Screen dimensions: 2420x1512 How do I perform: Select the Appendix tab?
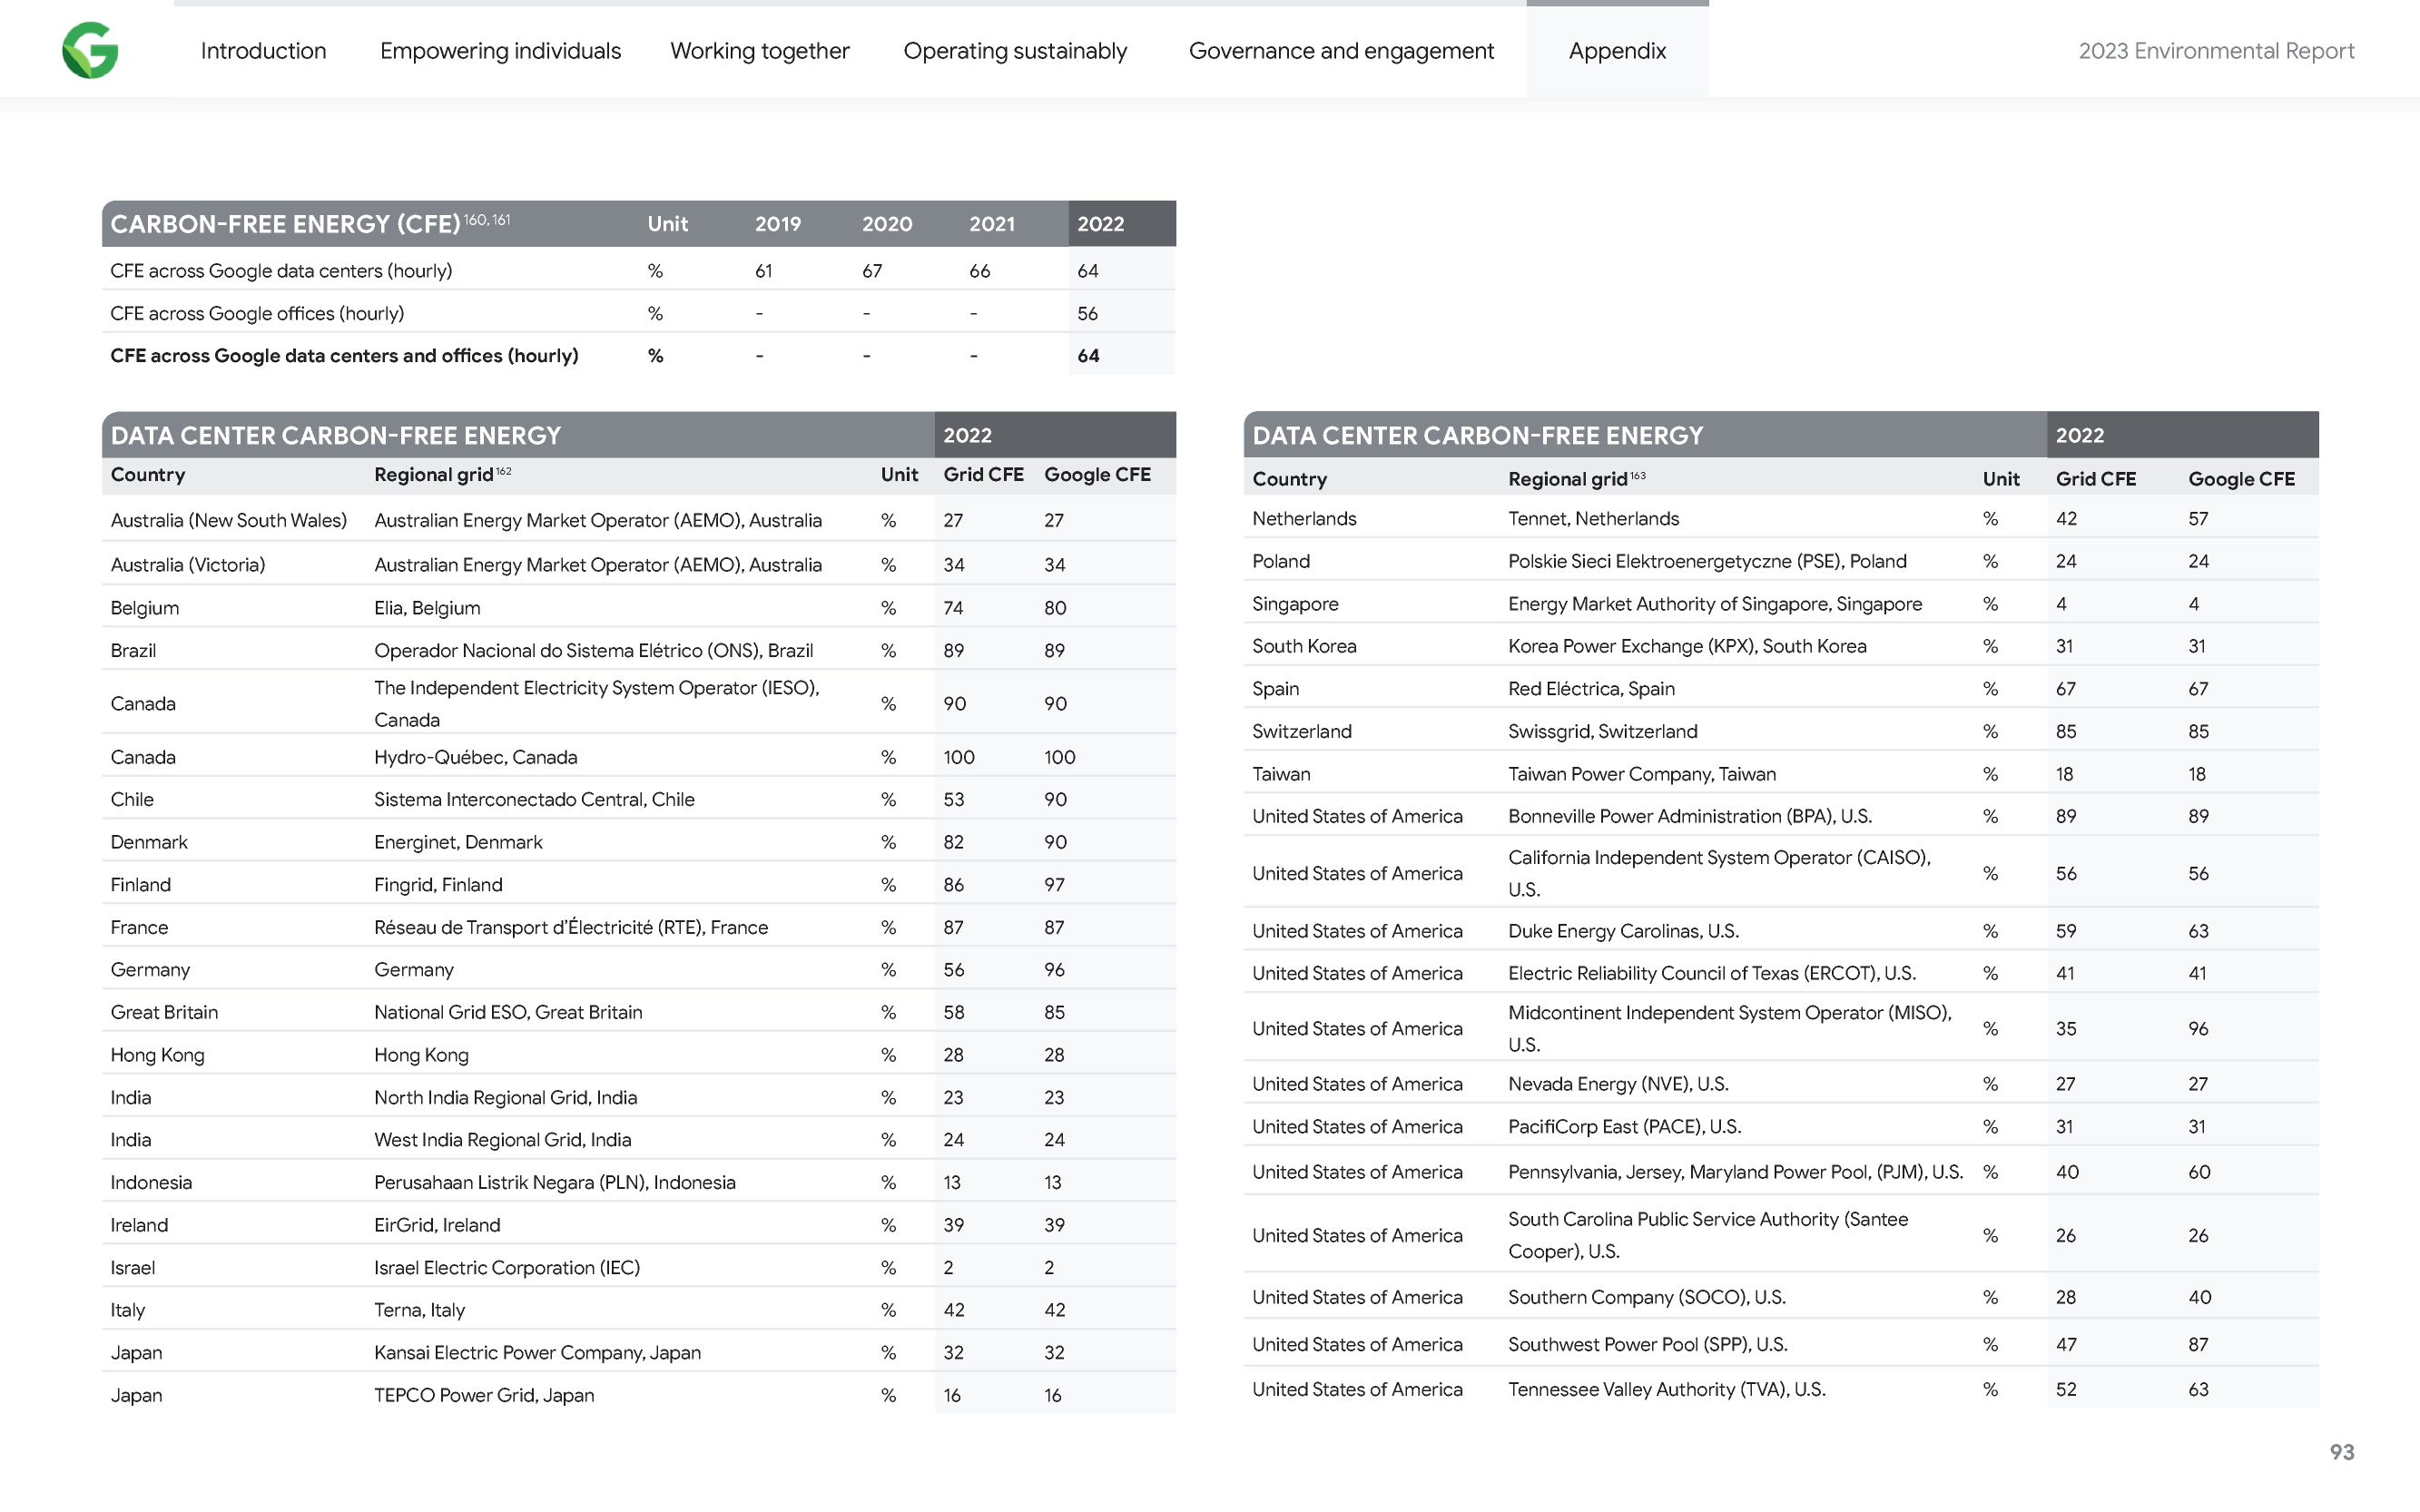[x=1617, y=51]
